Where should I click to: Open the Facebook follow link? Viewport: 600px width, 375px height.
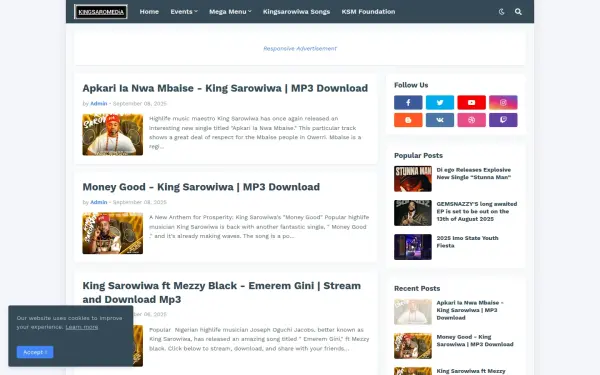pos(408,103)
